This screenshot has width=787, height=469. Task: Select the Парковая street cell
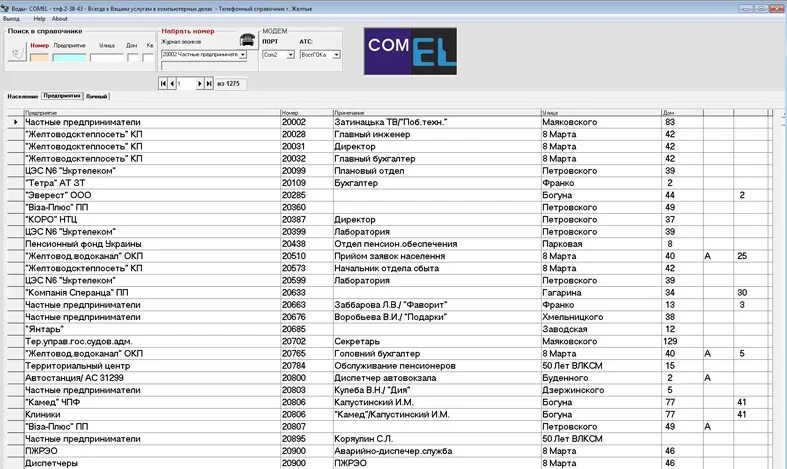click(x=601, y=244)
